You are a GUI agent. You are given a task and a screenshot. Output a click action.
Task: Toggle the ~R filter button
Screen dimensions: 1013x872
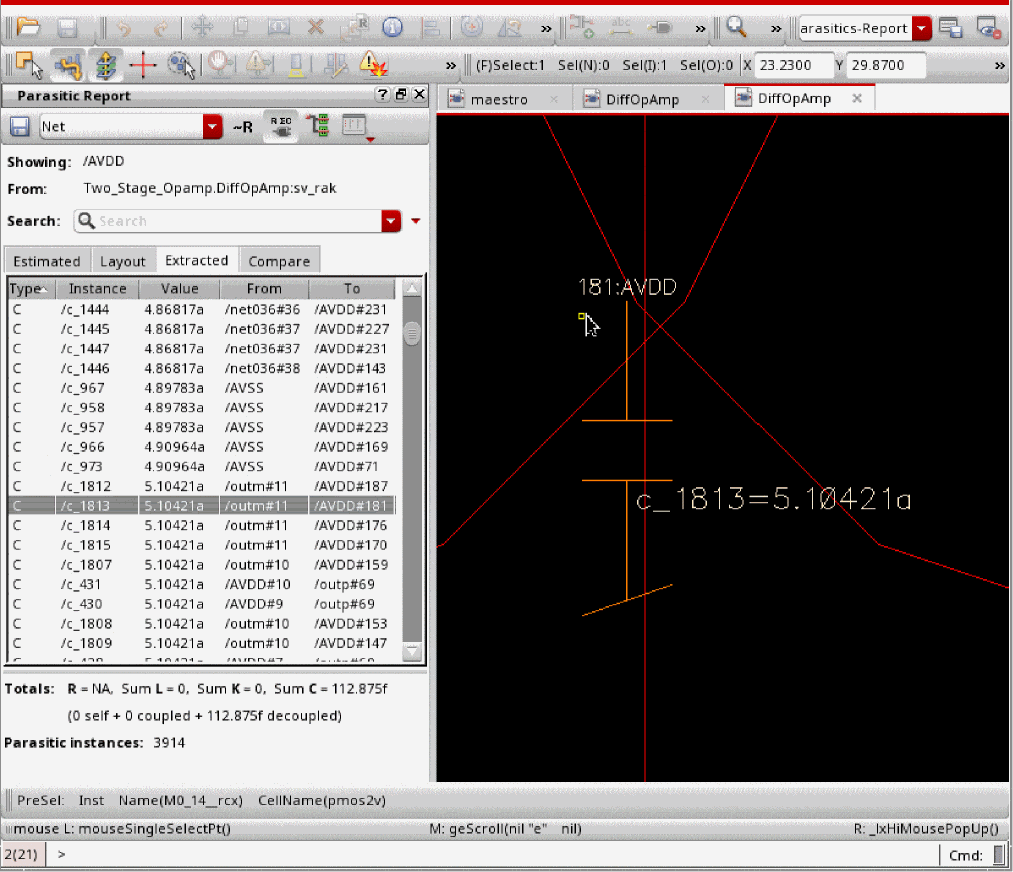point(243,127)
